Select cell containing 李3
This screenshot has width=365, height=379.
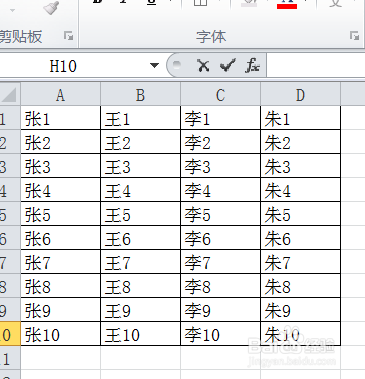tap(220, 166)
